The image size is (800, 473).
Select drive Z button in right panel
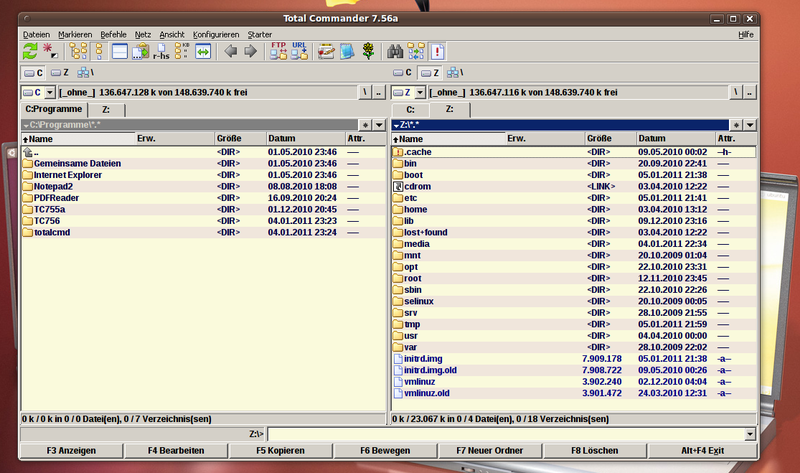click(430, 73)
